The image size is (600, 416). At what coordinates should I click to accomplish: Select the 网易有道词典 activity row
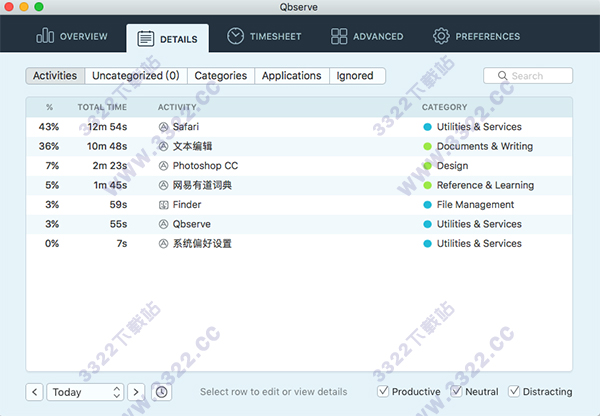(299, 185)
